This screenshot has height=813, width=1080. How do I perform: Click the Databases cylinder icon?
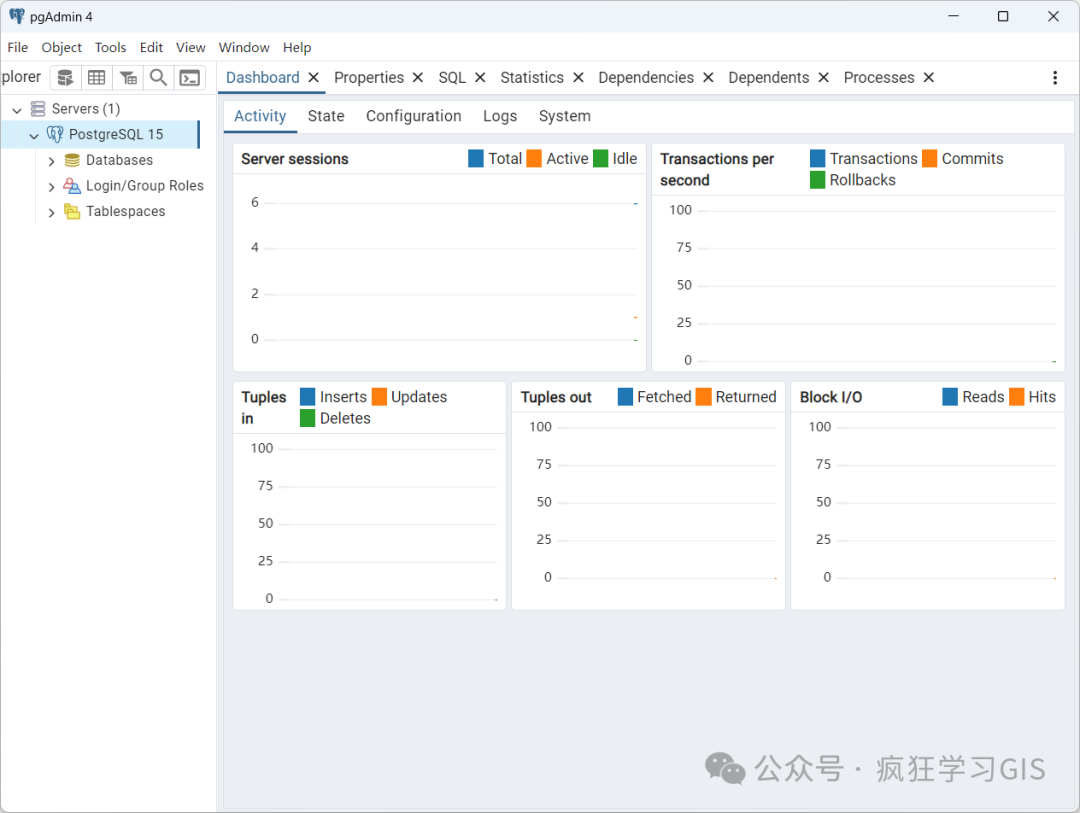[72, 161]
